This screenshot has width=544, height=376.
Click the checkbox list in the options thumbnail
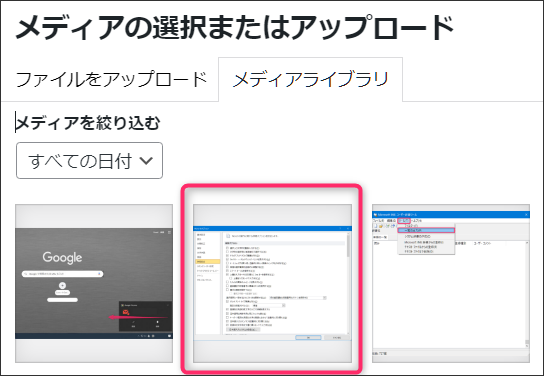pos(257,286)
